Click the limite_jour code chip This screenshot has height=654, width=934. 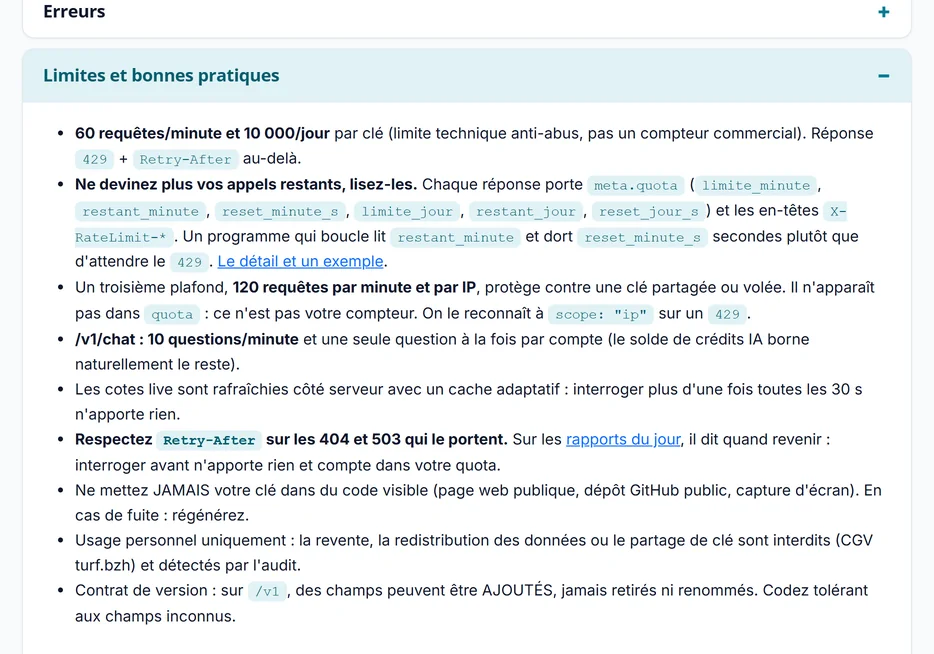click(x=407, y=211)
